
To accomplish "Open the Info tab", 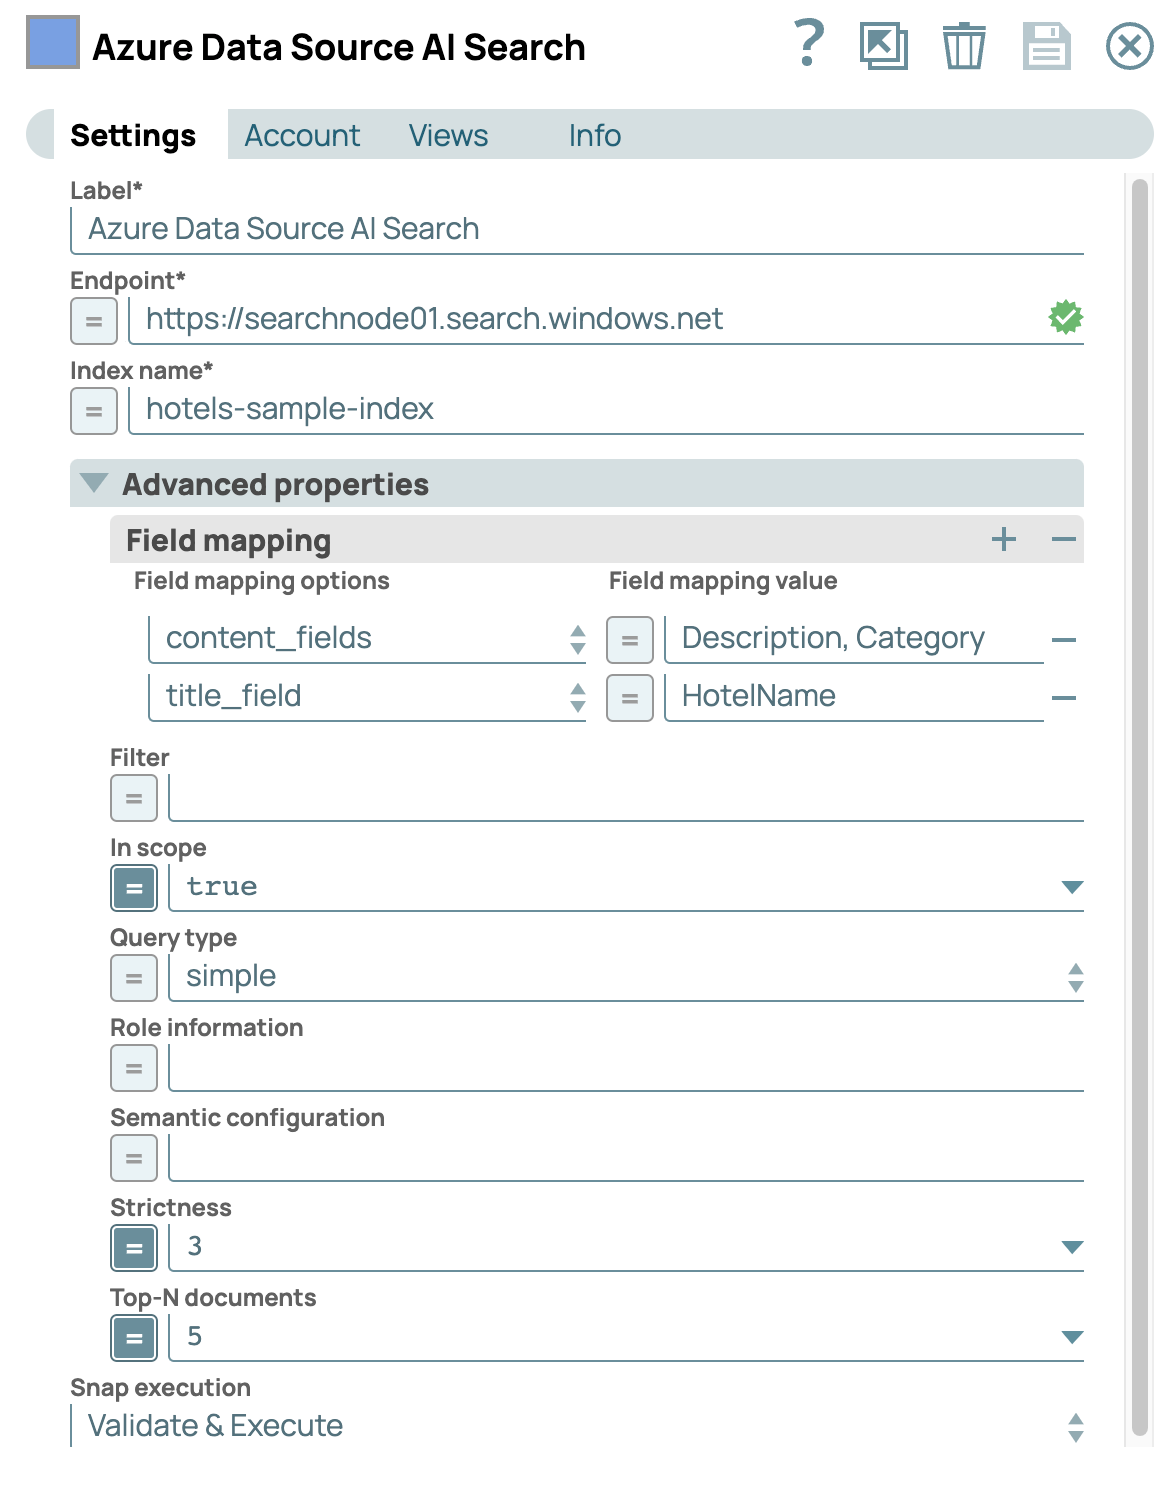I will click(x=594, y=135).
